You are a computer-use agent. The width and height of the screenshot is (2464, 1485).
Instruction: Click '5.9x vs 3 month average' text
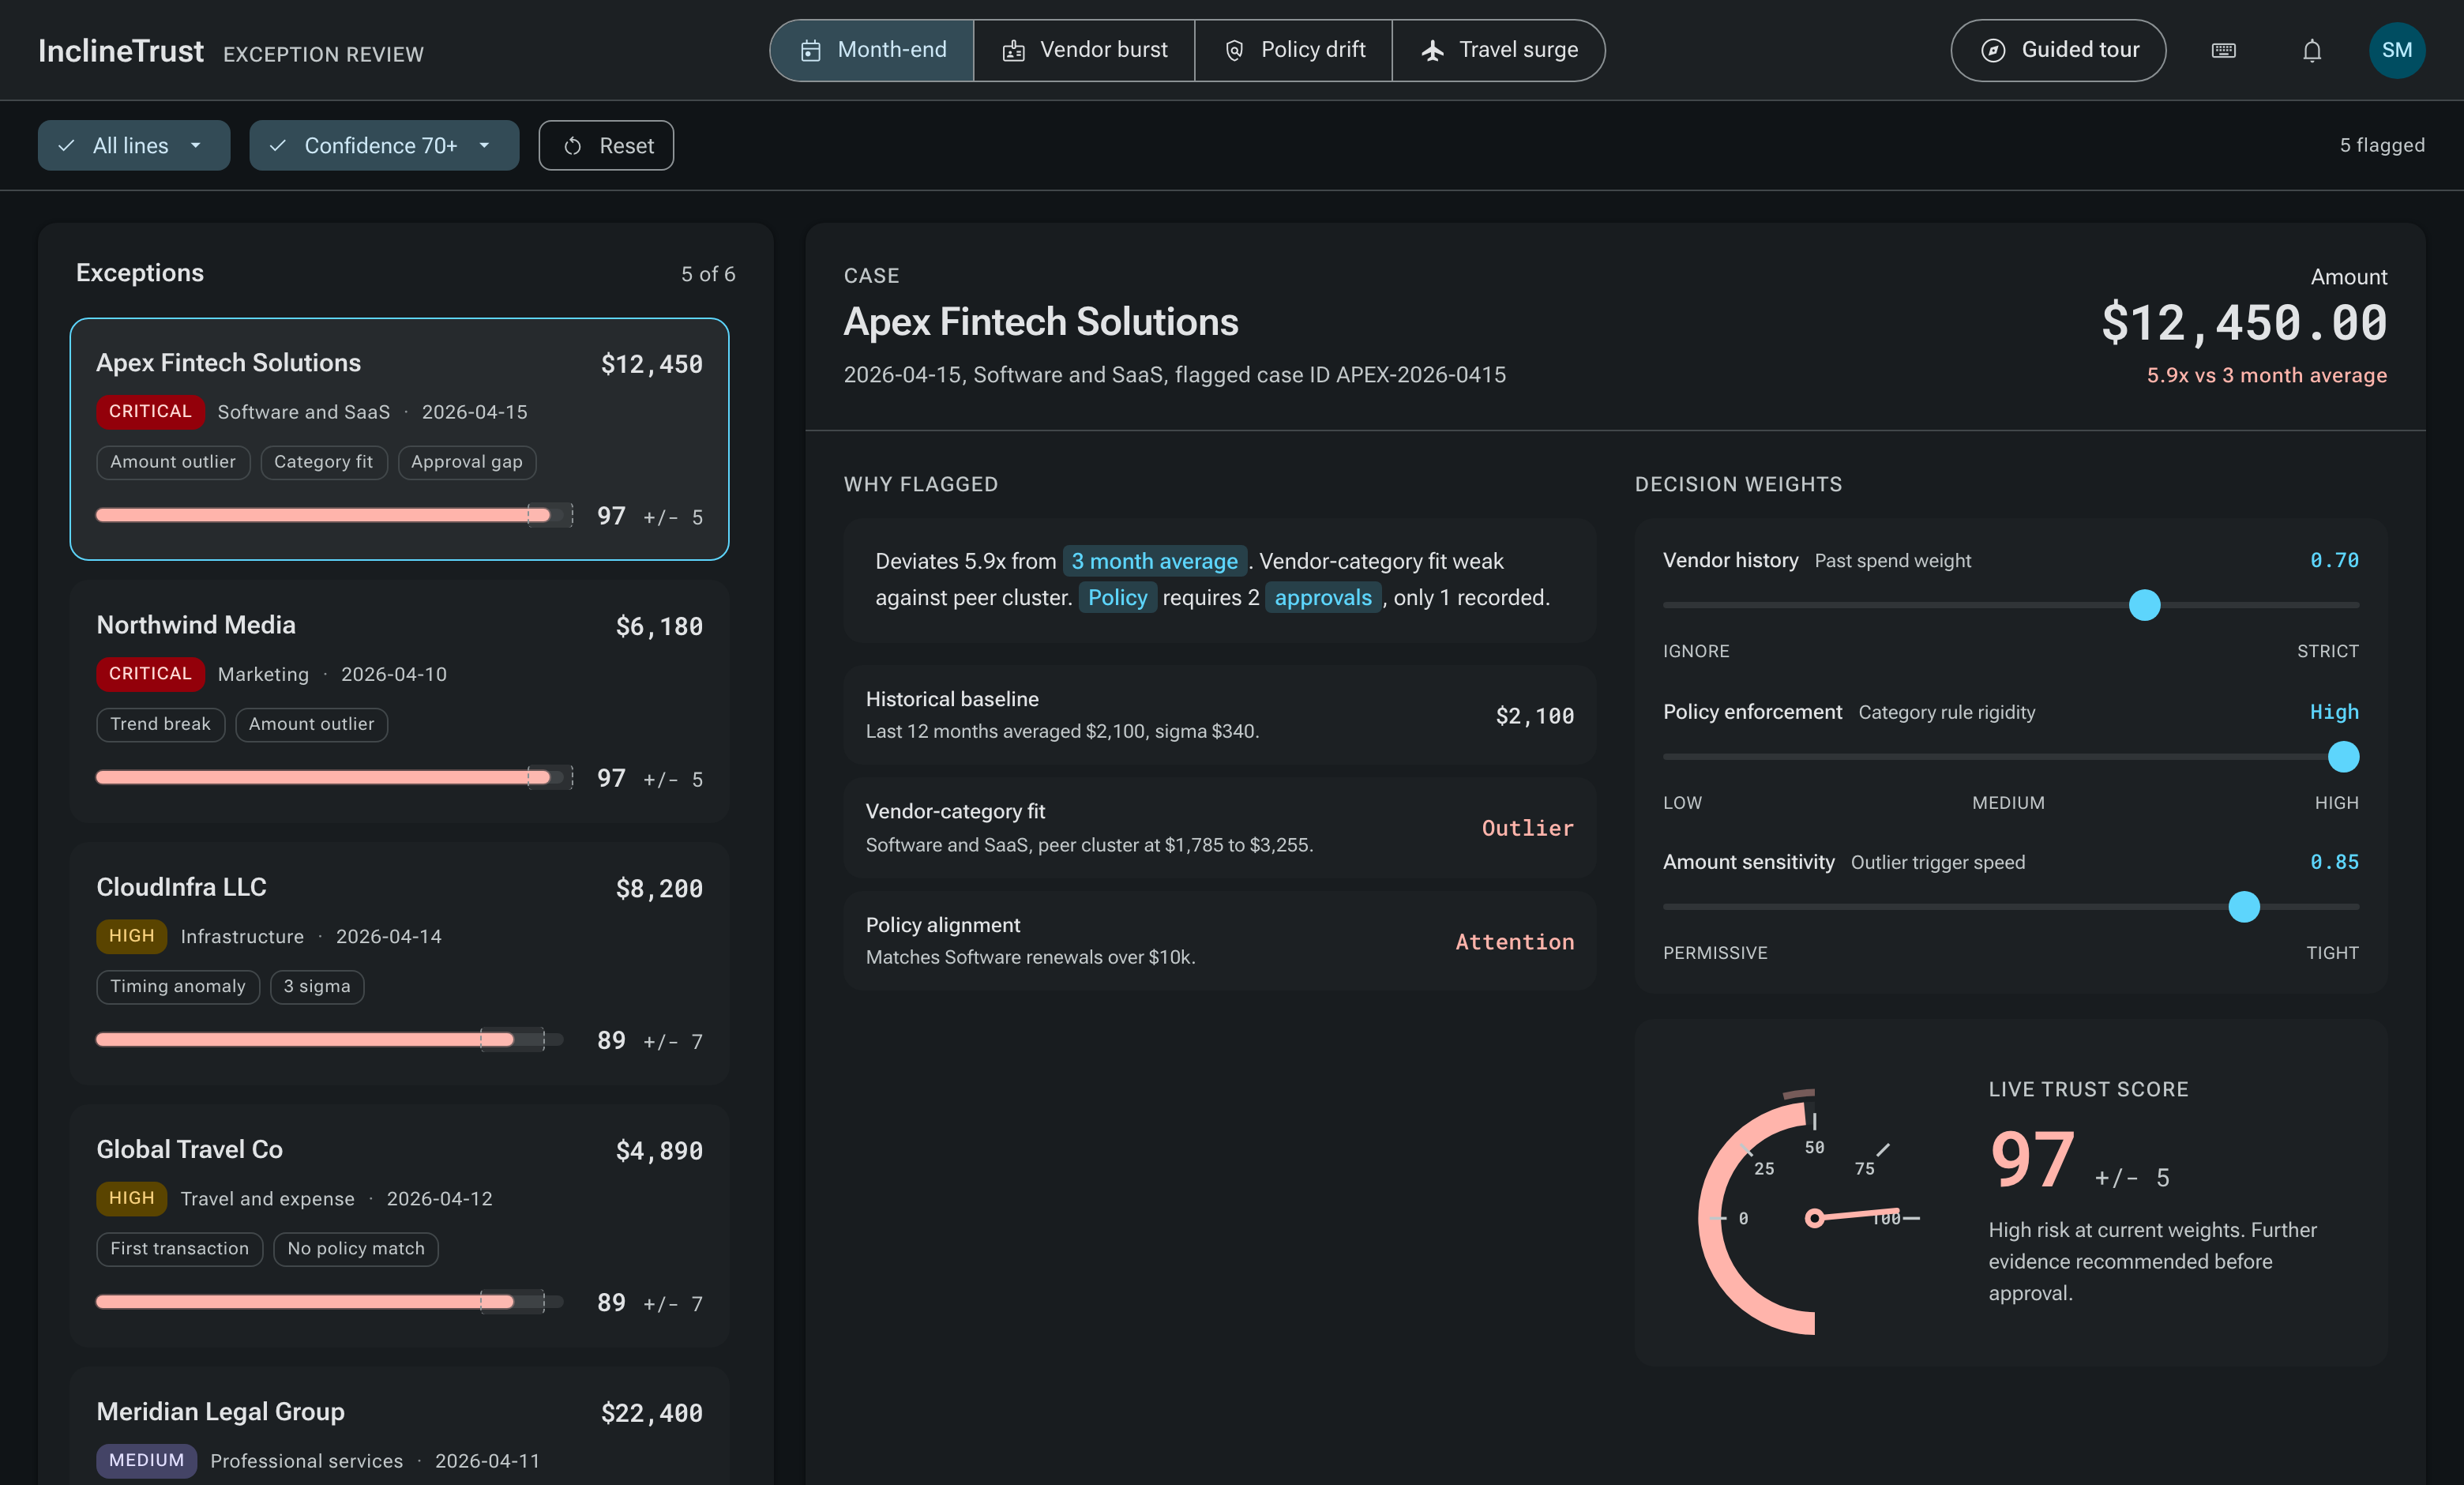[x=2266, y=375]
